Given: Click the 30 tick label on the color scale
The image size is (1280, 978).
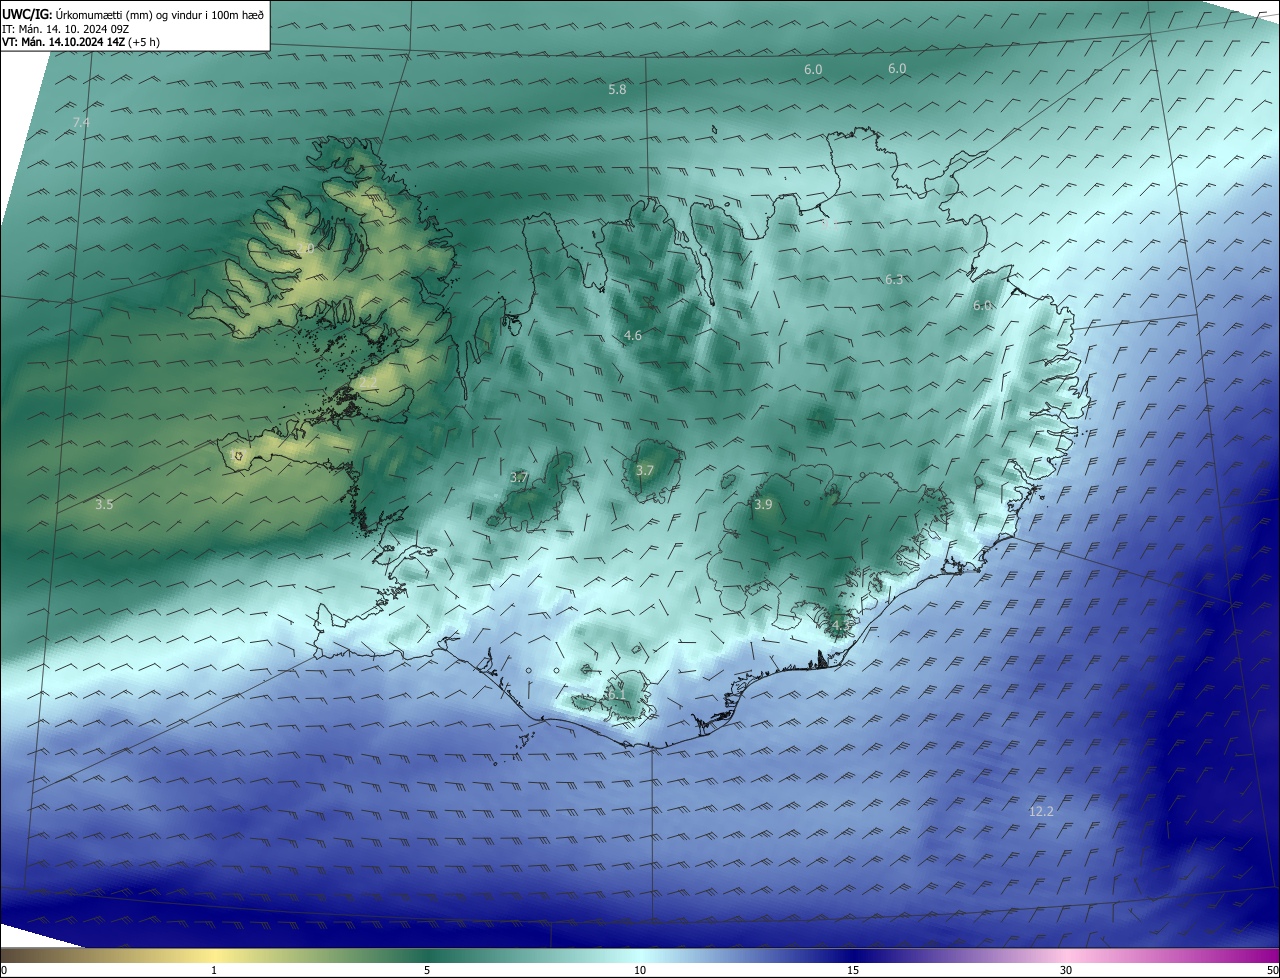Looking at the screenshot, I should (x=1066, y=971).
